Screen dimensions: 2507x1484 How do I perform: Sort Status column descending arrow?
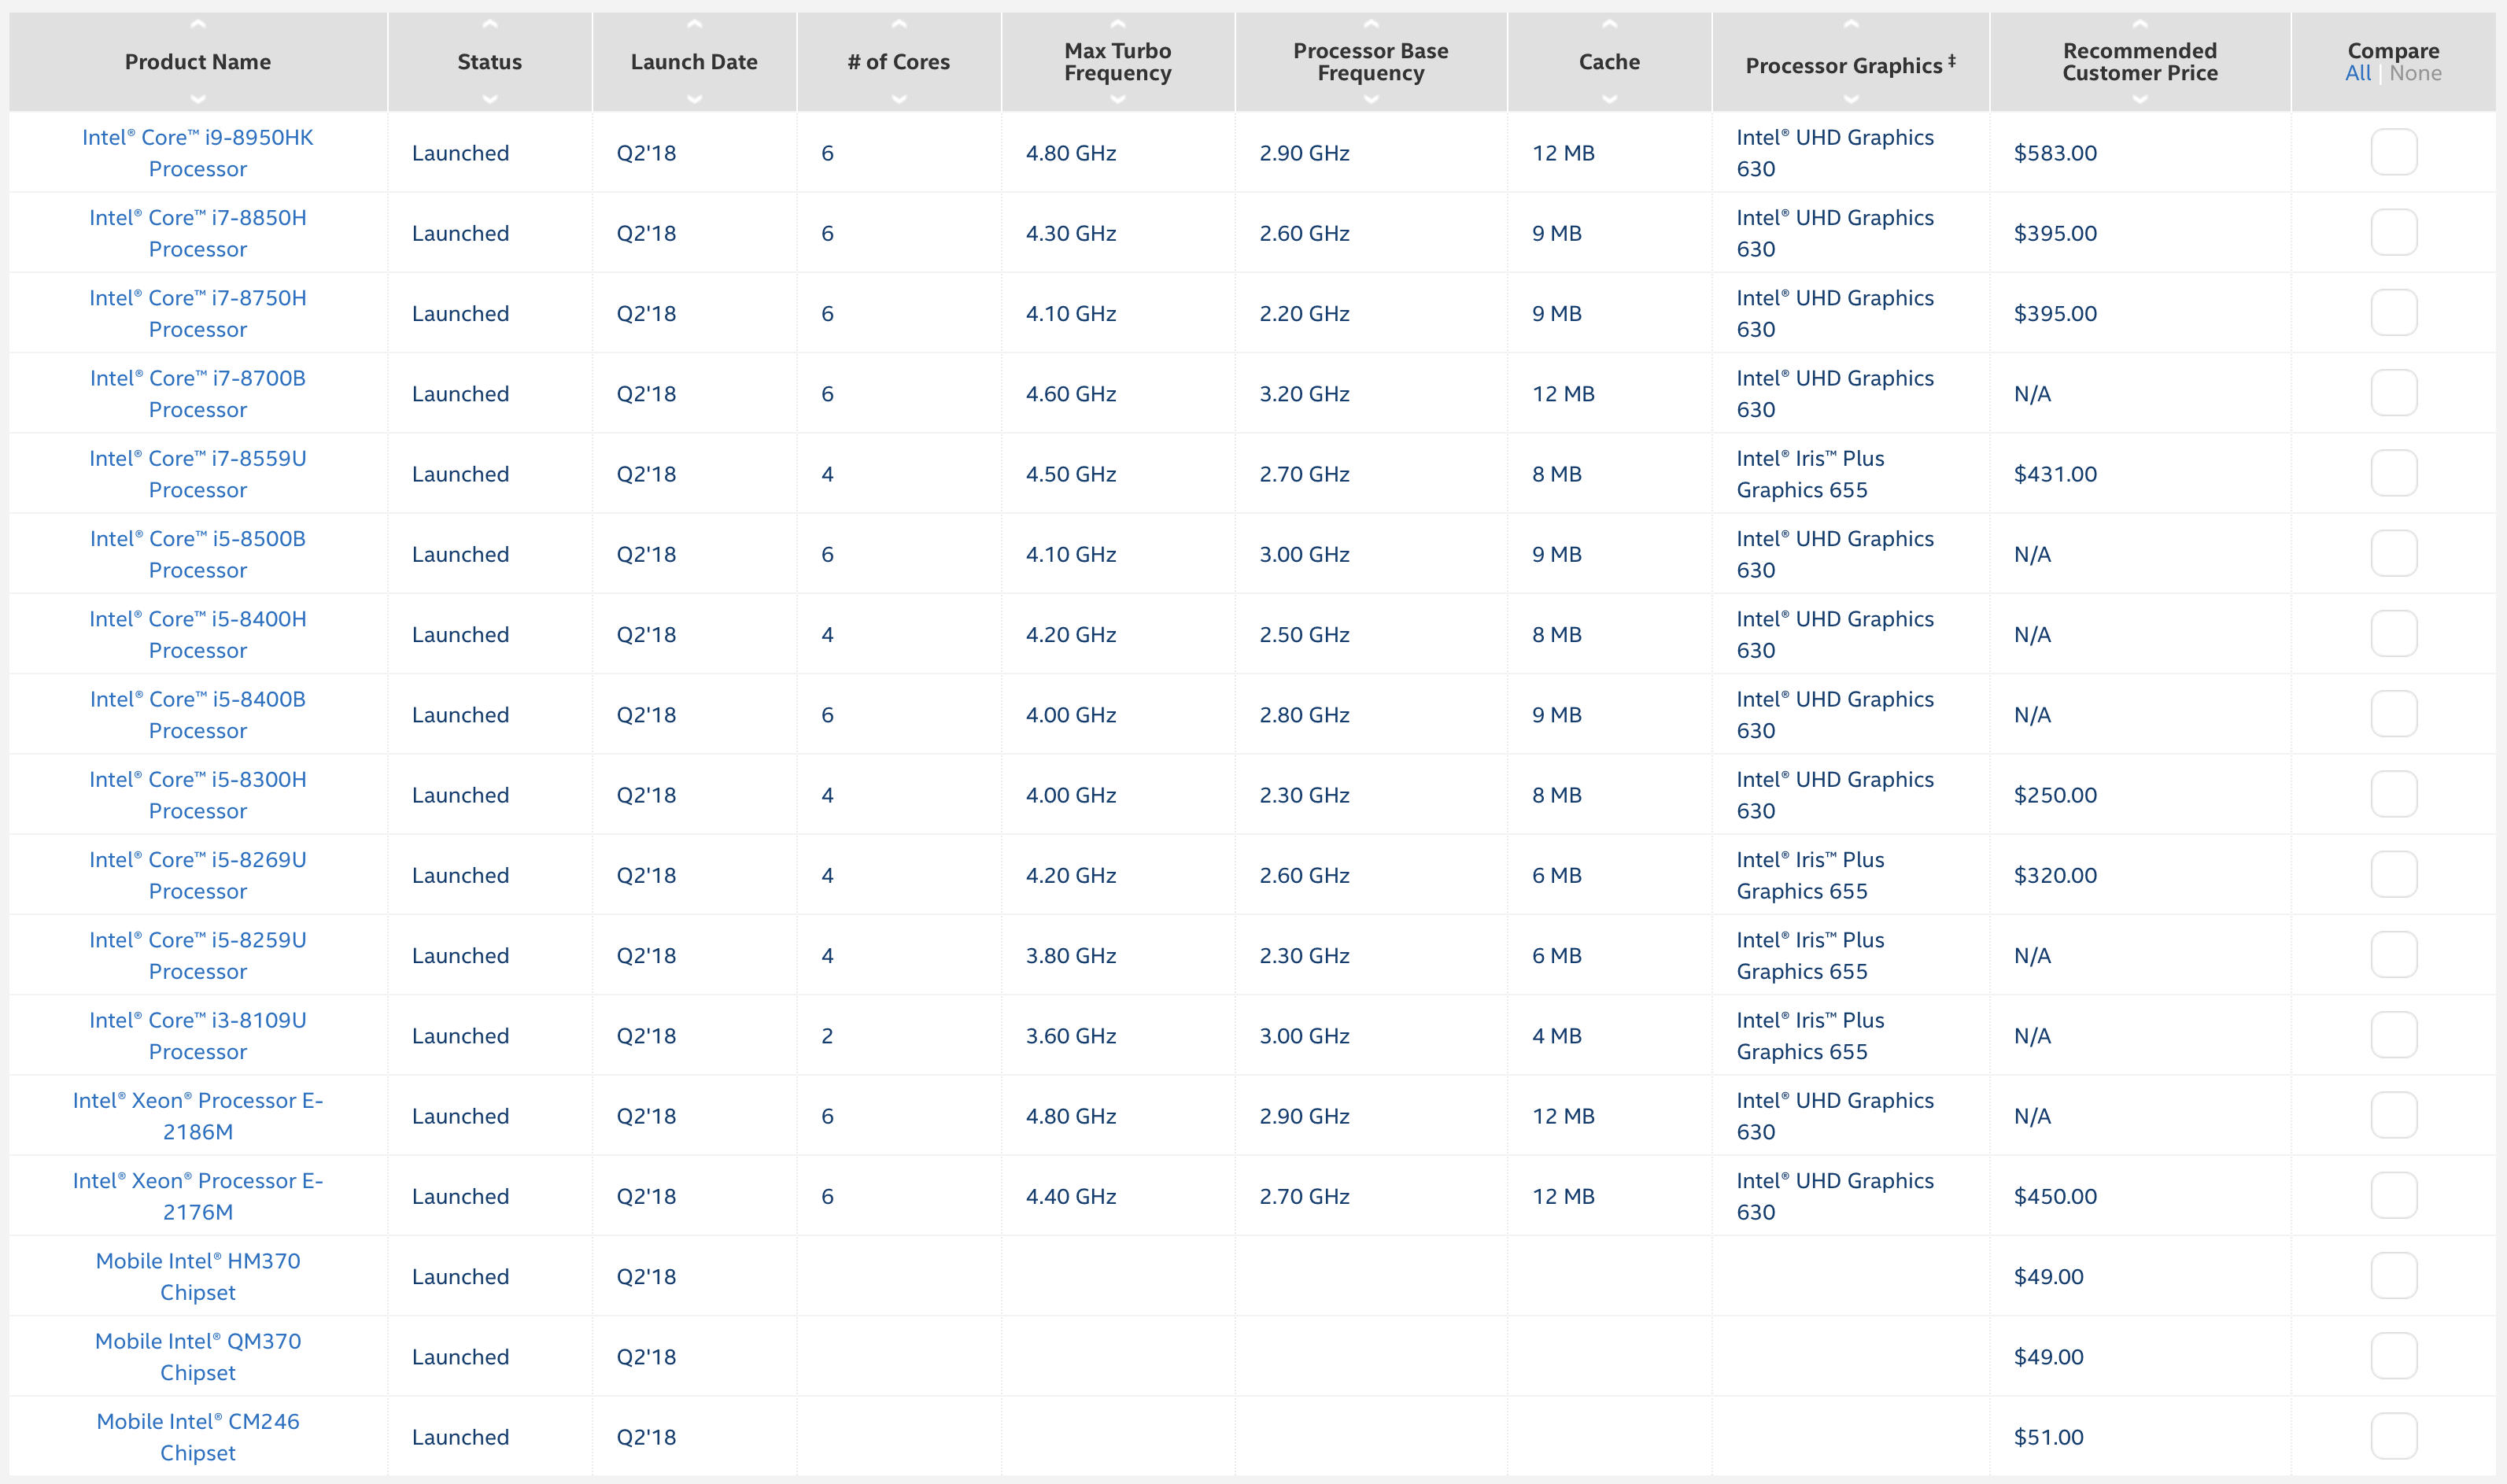pos(490,99)
